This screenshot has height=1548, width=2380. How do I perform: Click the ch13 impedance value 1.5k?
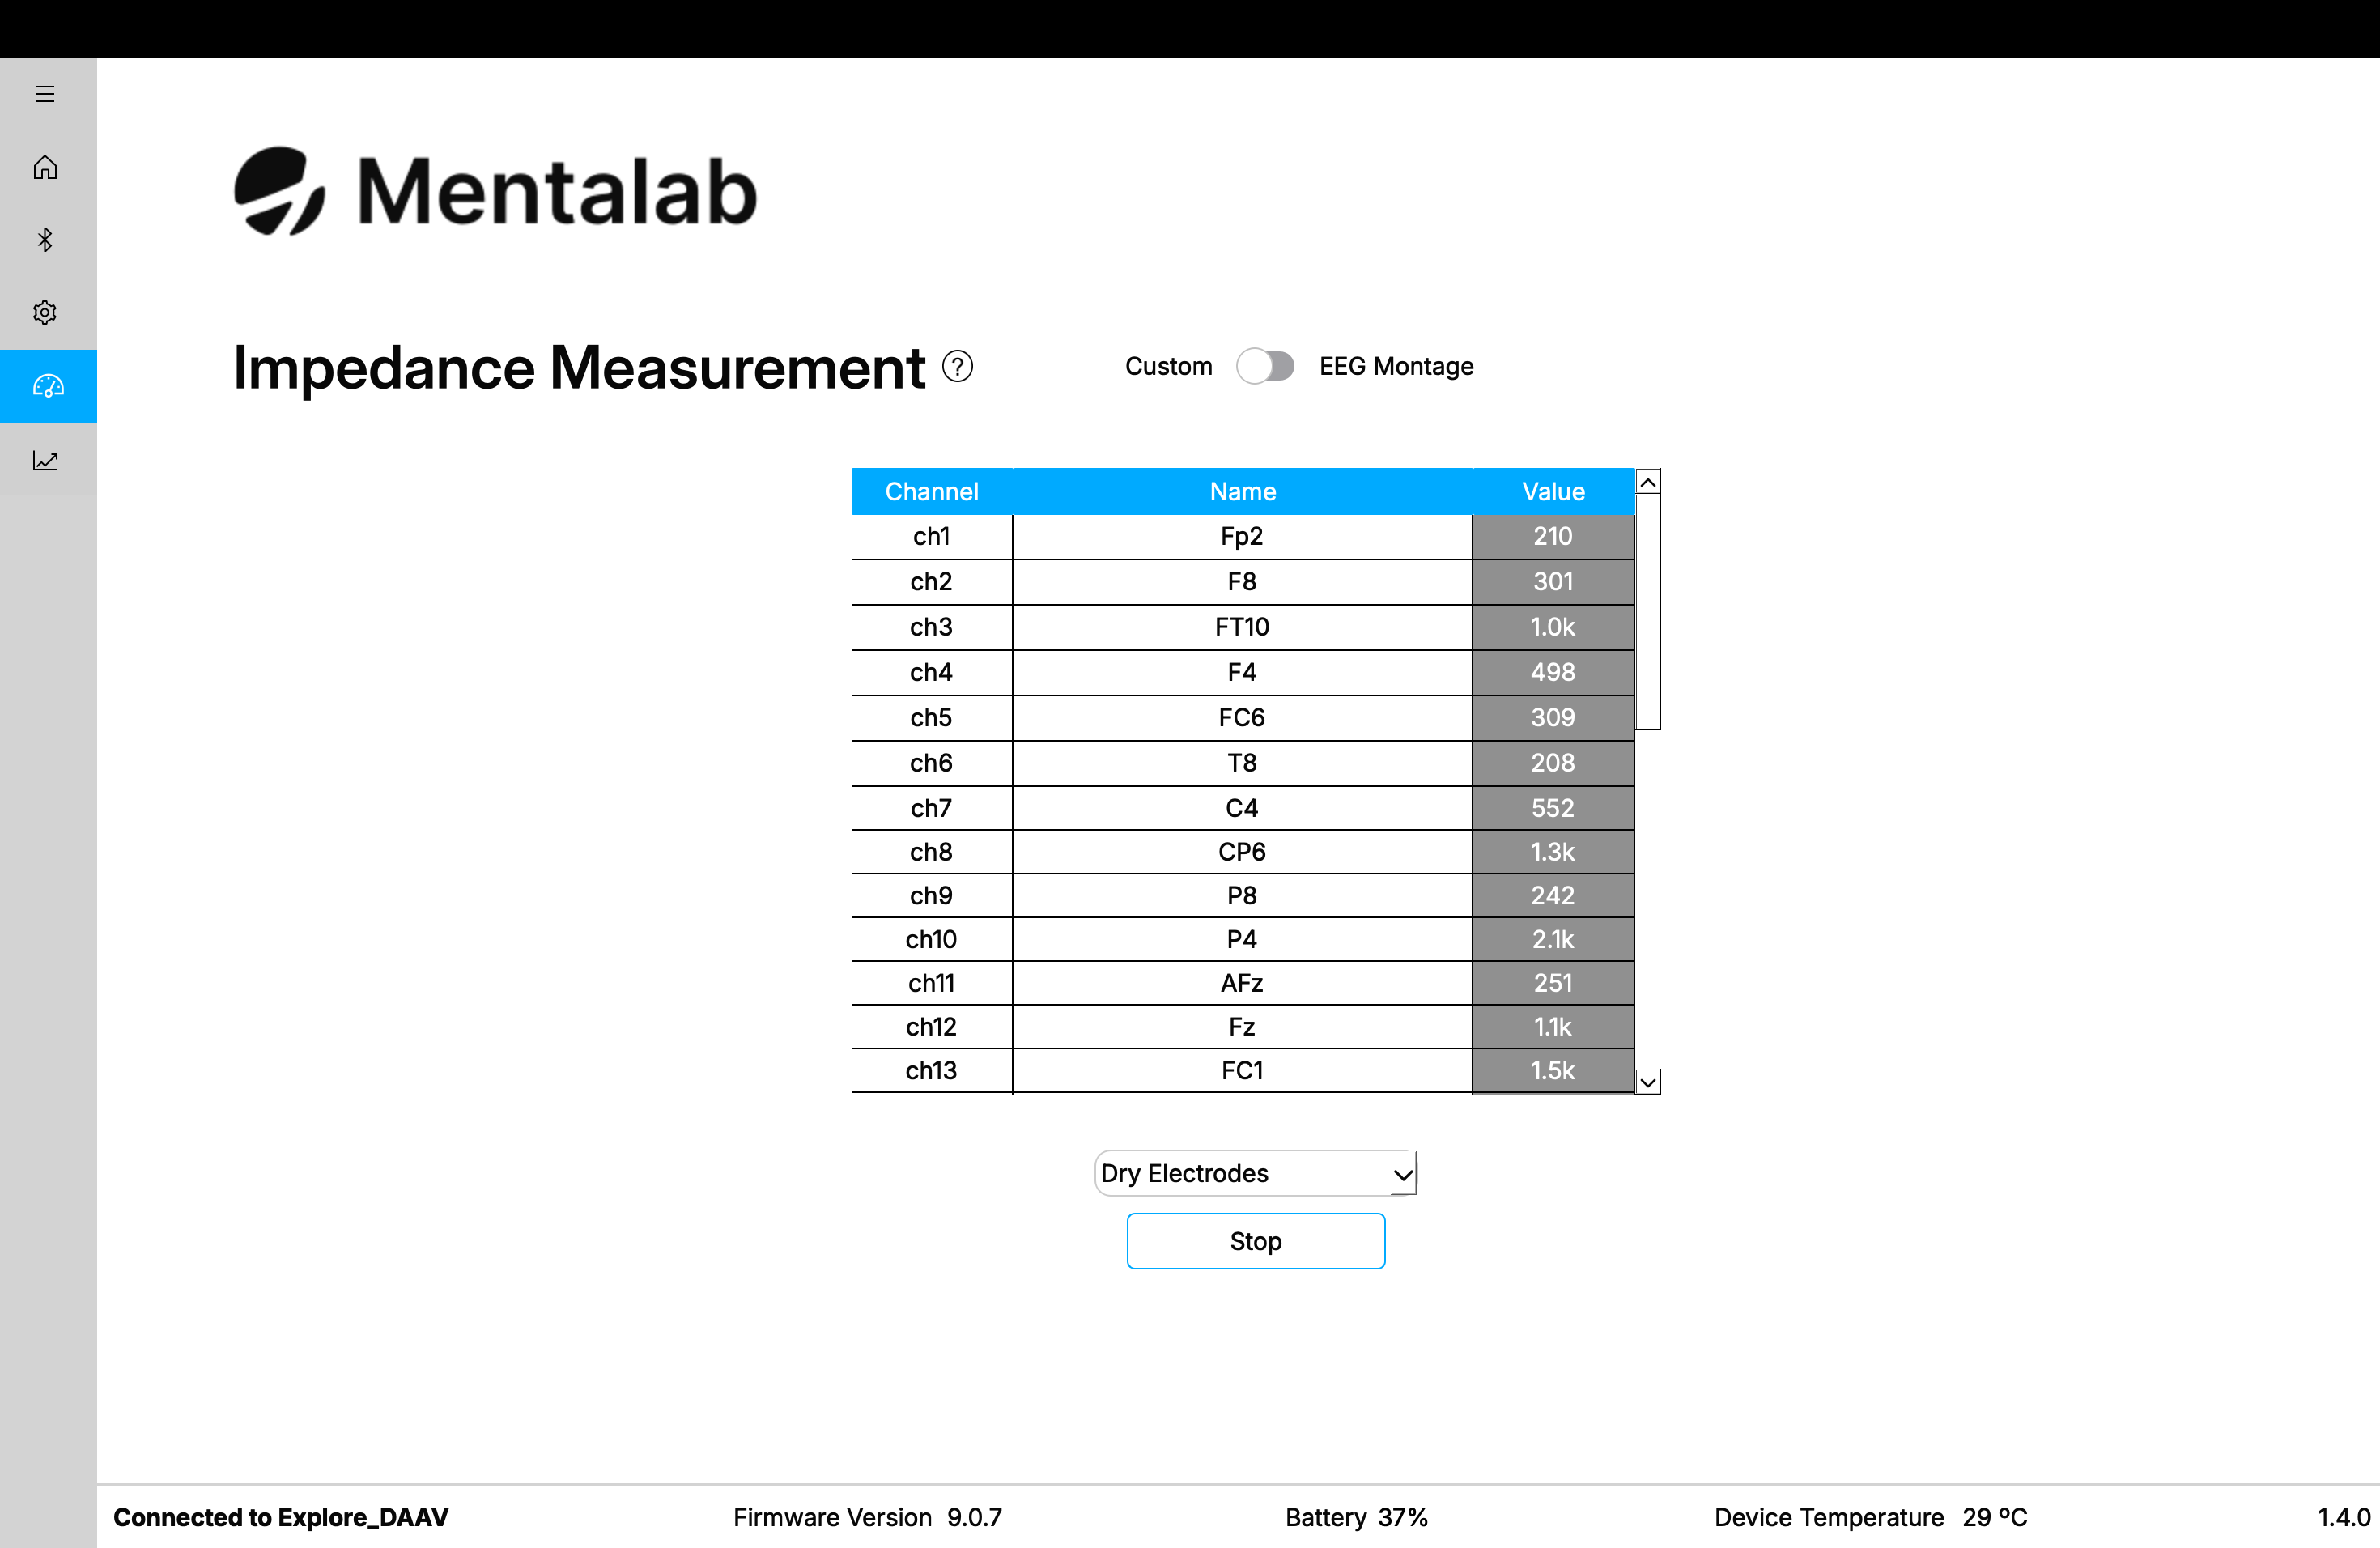point(1552,1070)
